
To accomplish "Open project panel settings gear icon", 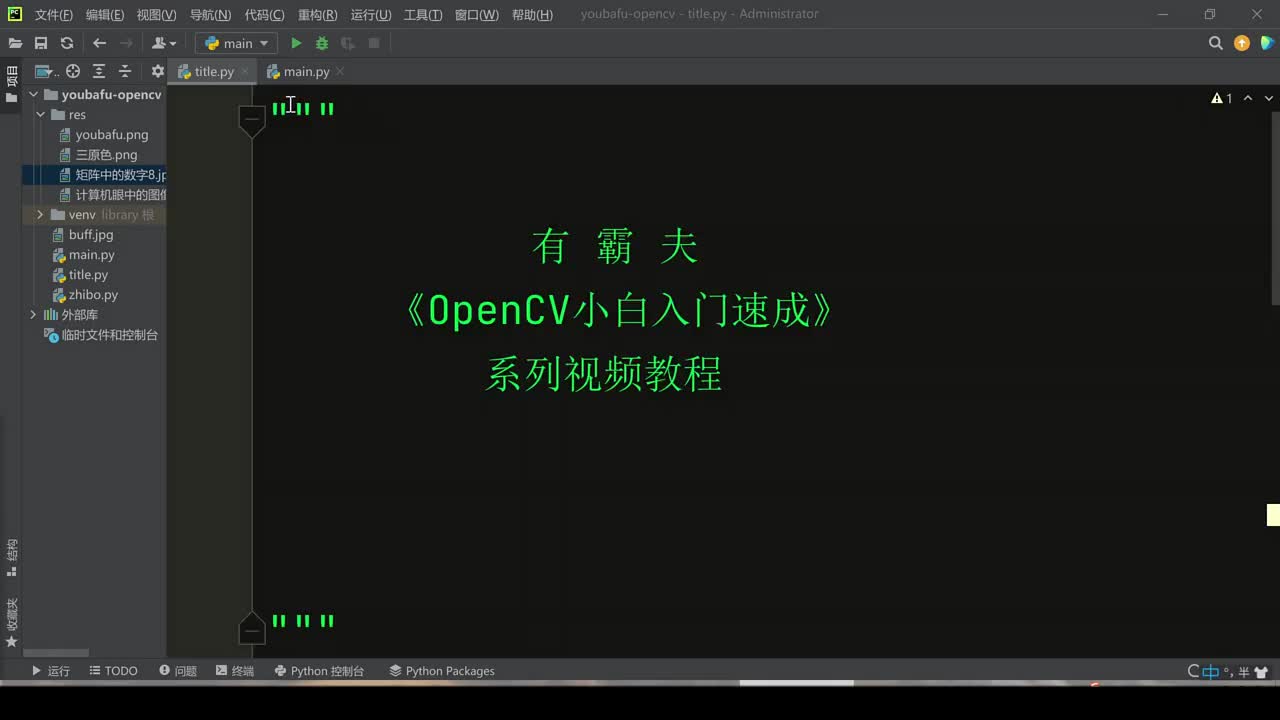I will tap(158, 71).
